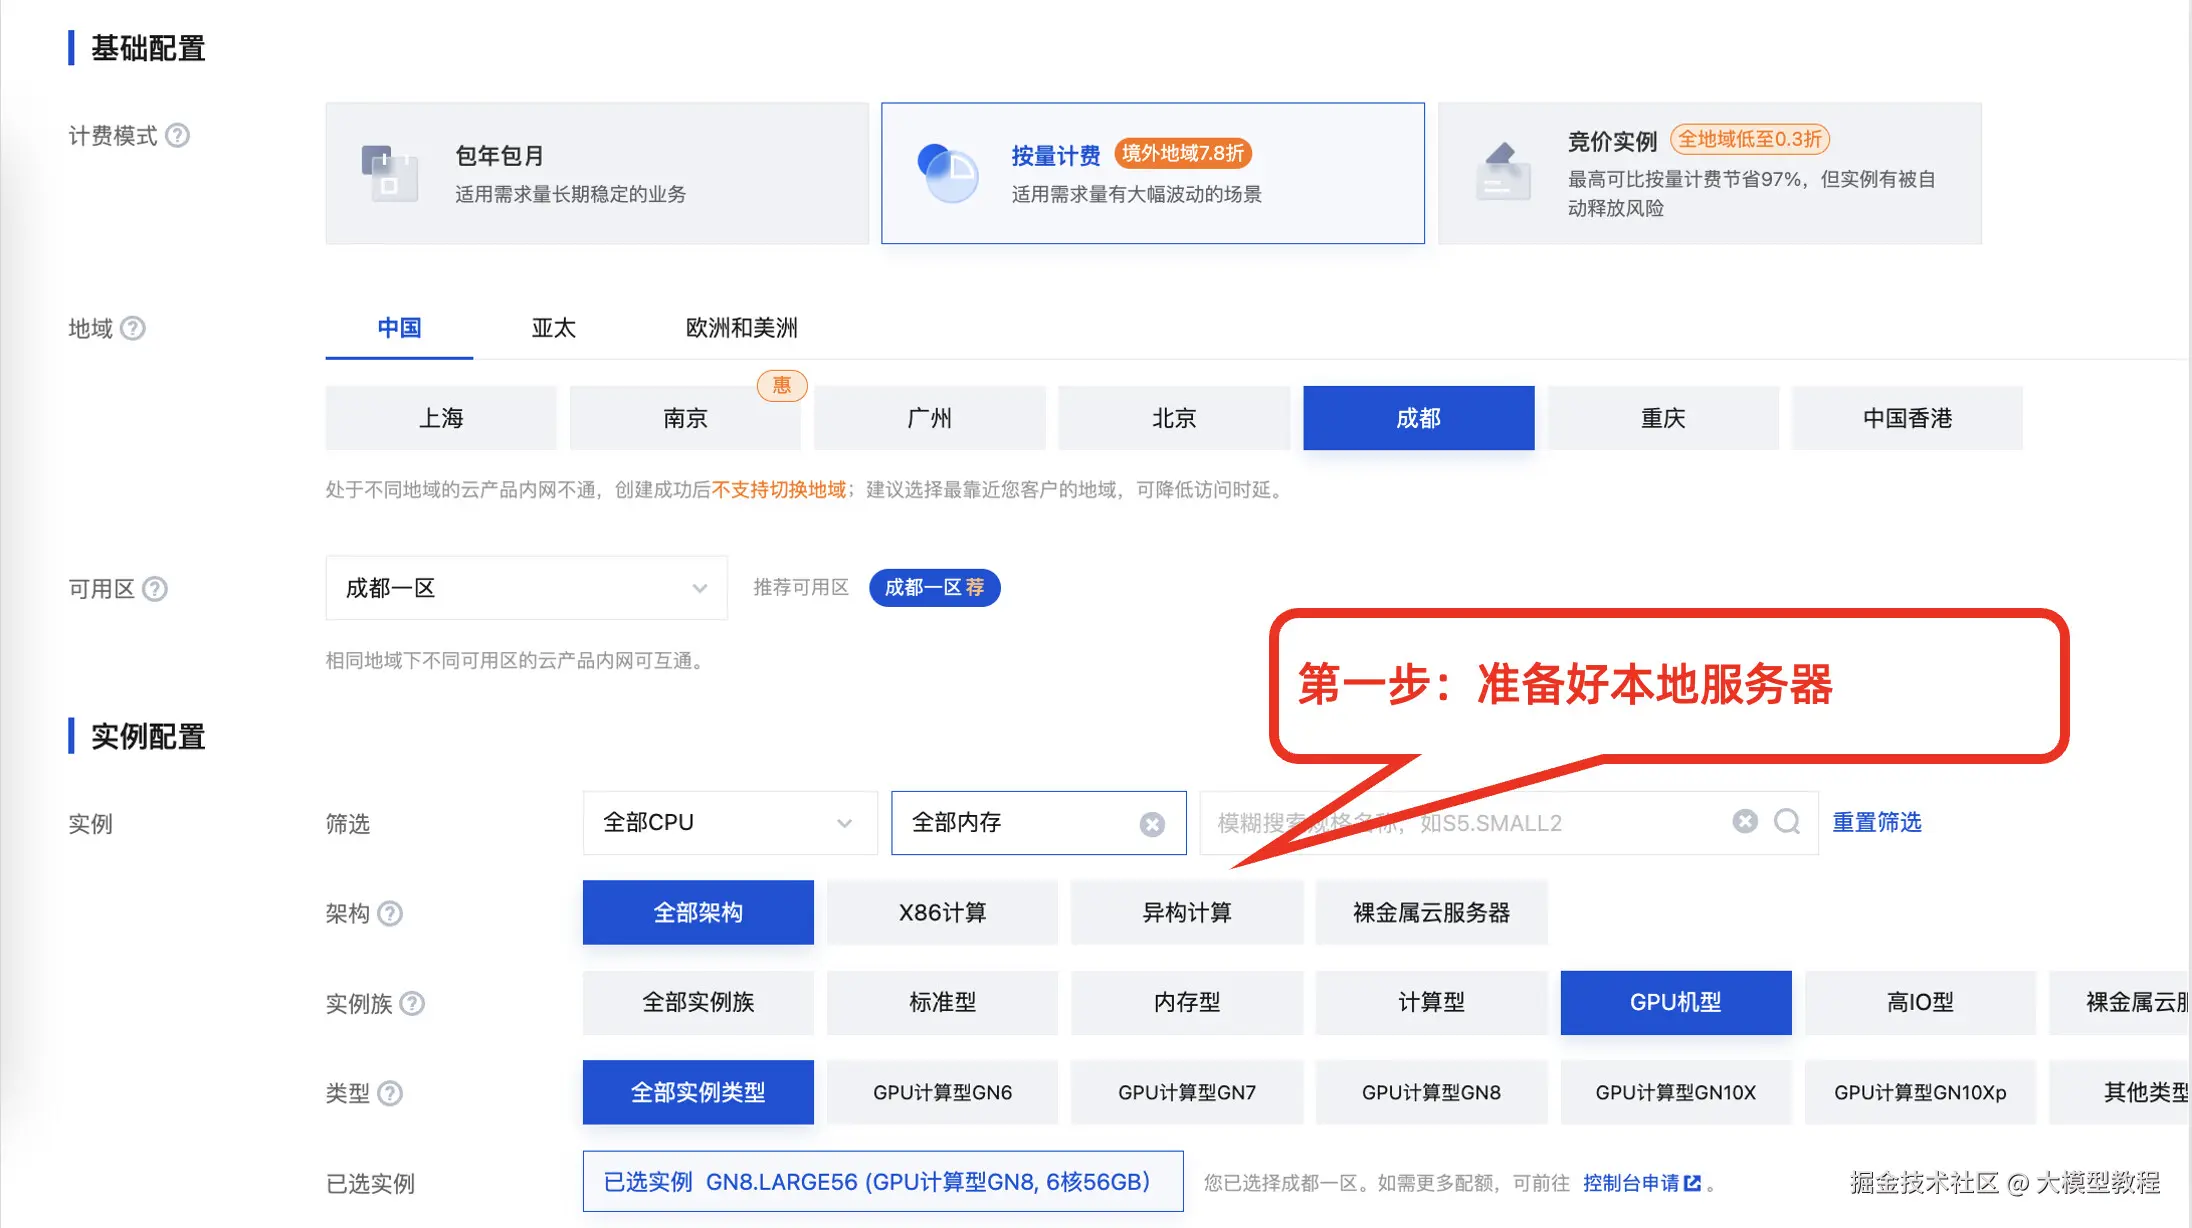Select 竞价实例 billing mode card
The width and height of the screenshot is (2192, 1228).
(x=1709, y=173)
